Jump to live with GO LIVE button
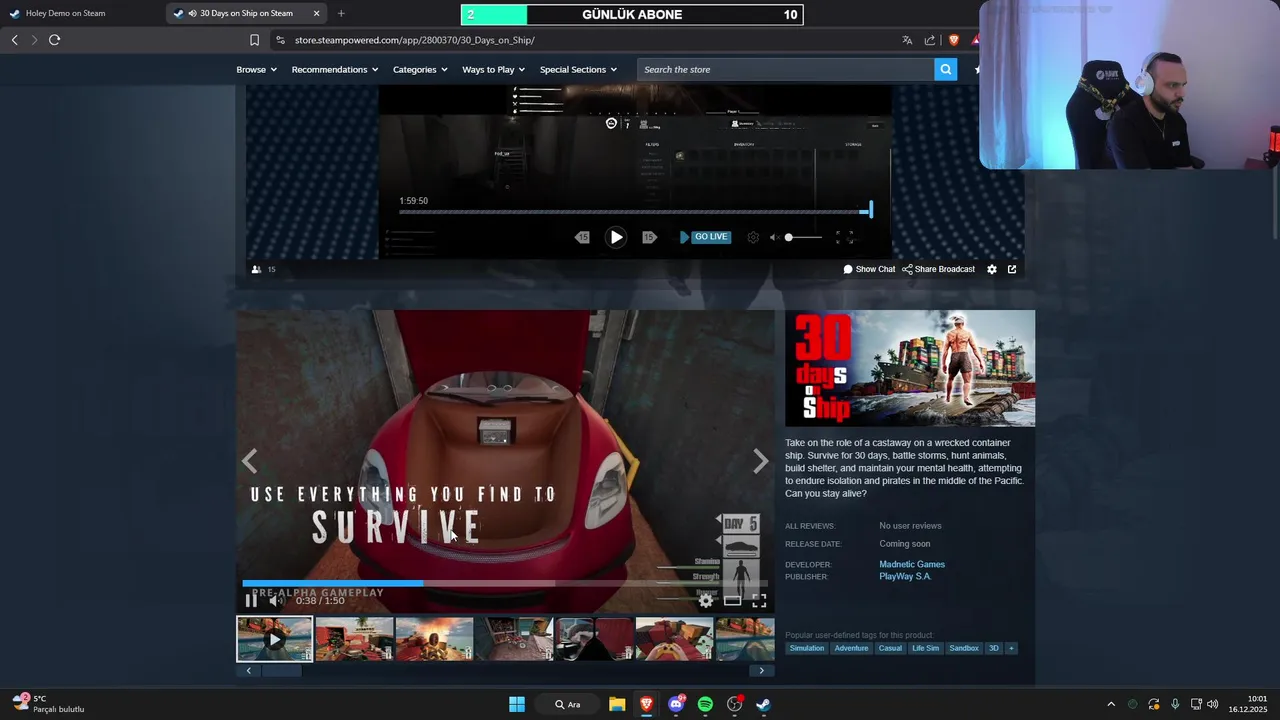Viewport: 1280px width, 720px height. click(705, 237)
